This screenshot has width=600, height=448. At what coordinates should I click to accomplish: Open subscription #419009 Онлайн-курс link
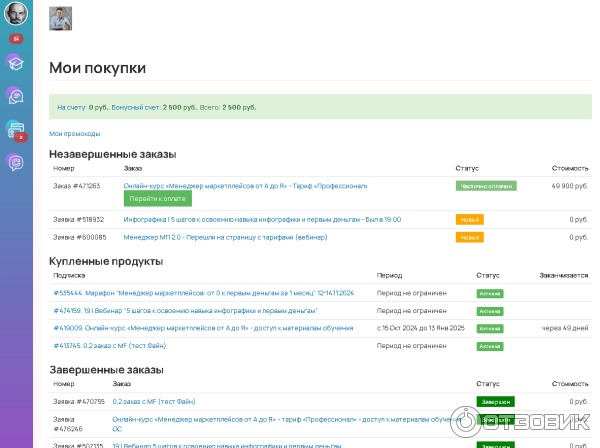(203, 327)
